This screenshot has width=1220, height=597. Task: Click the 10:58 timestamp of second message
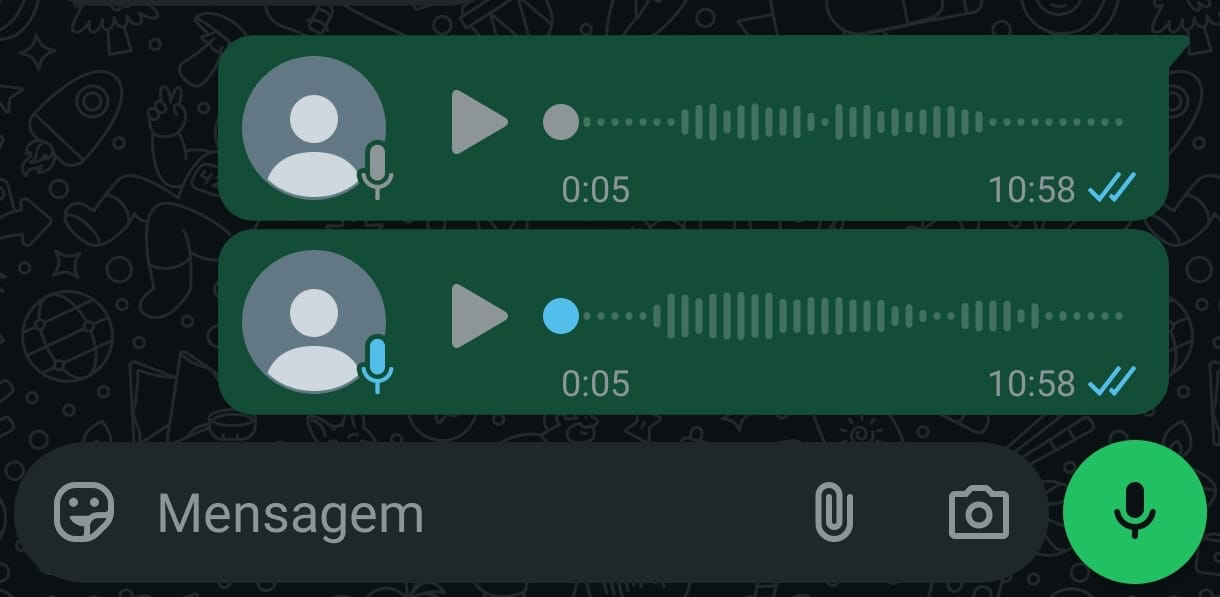pos(1031,383)
